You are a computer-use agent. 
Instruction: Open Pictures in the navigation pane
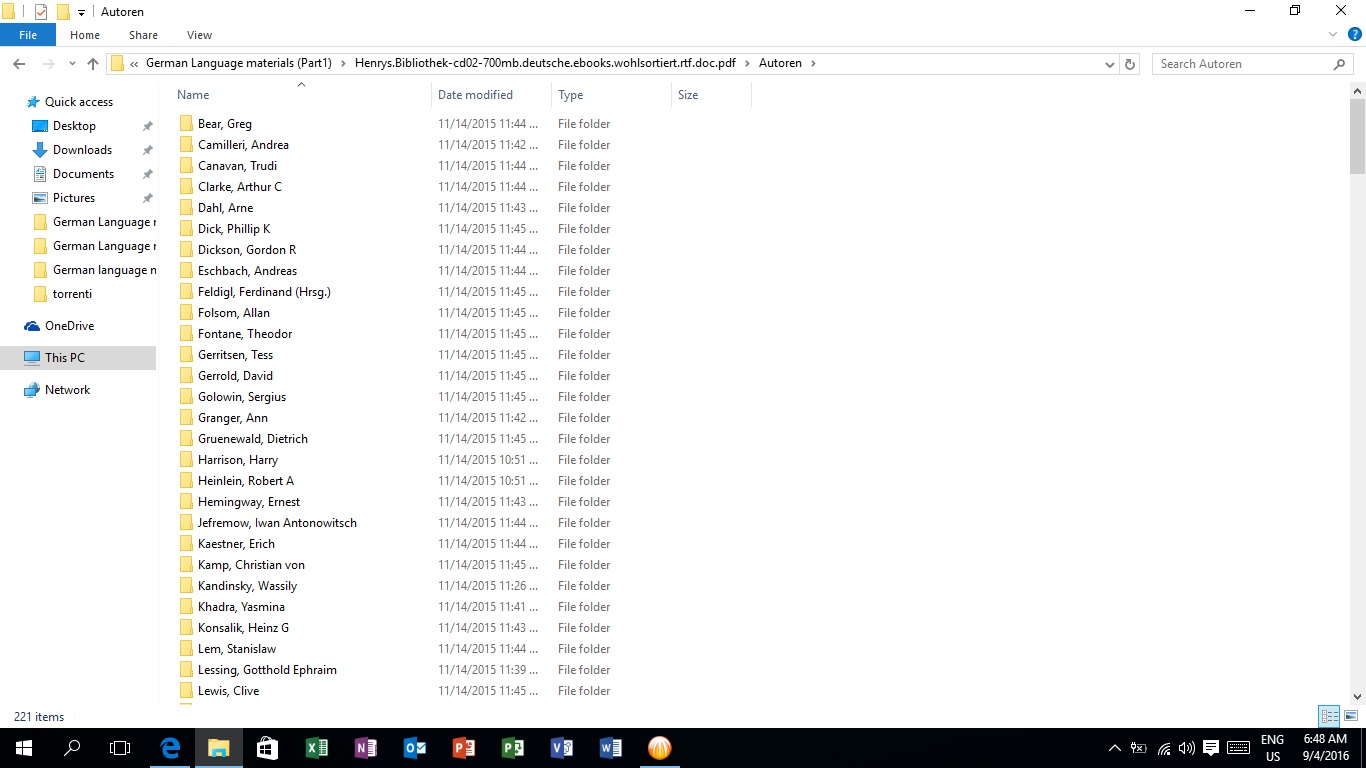(74, 198)
